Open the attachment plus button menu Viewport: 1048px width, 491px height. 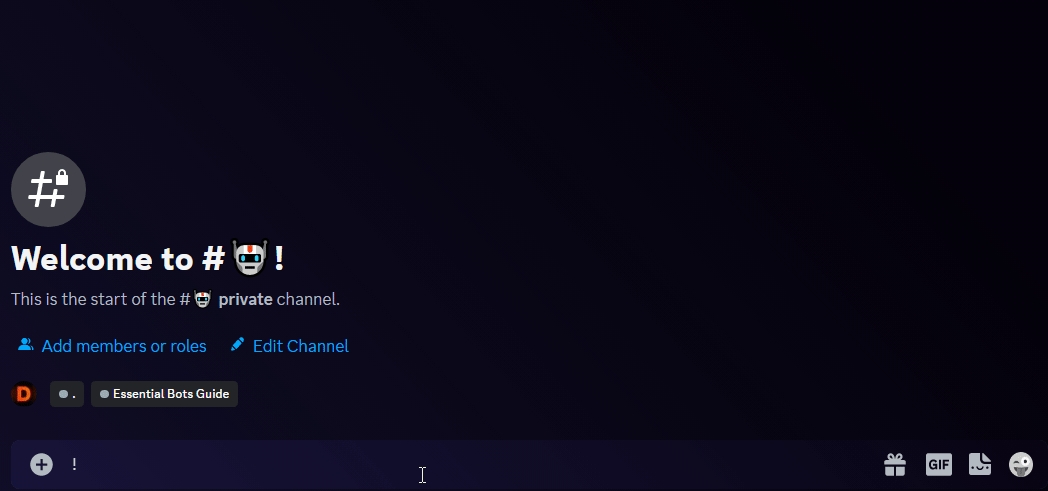tap(41, 464)
